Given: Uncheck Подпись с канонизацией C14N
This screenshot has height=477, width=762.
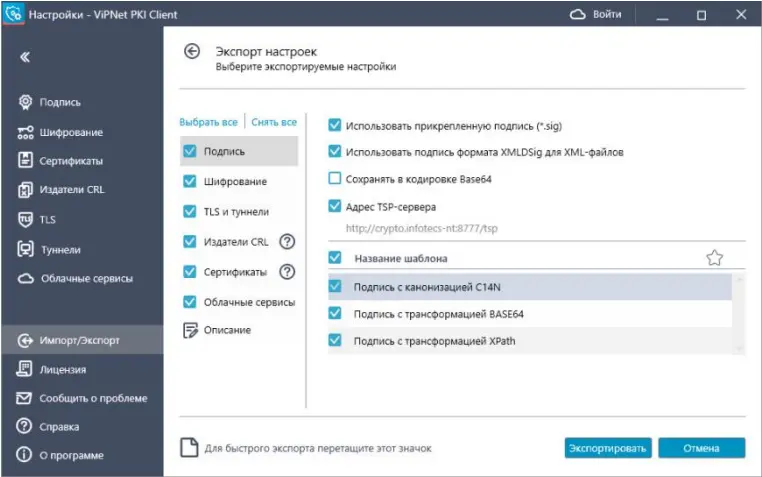Looking at the screenshot, I should pyautogui.click(x=335, y=286).
